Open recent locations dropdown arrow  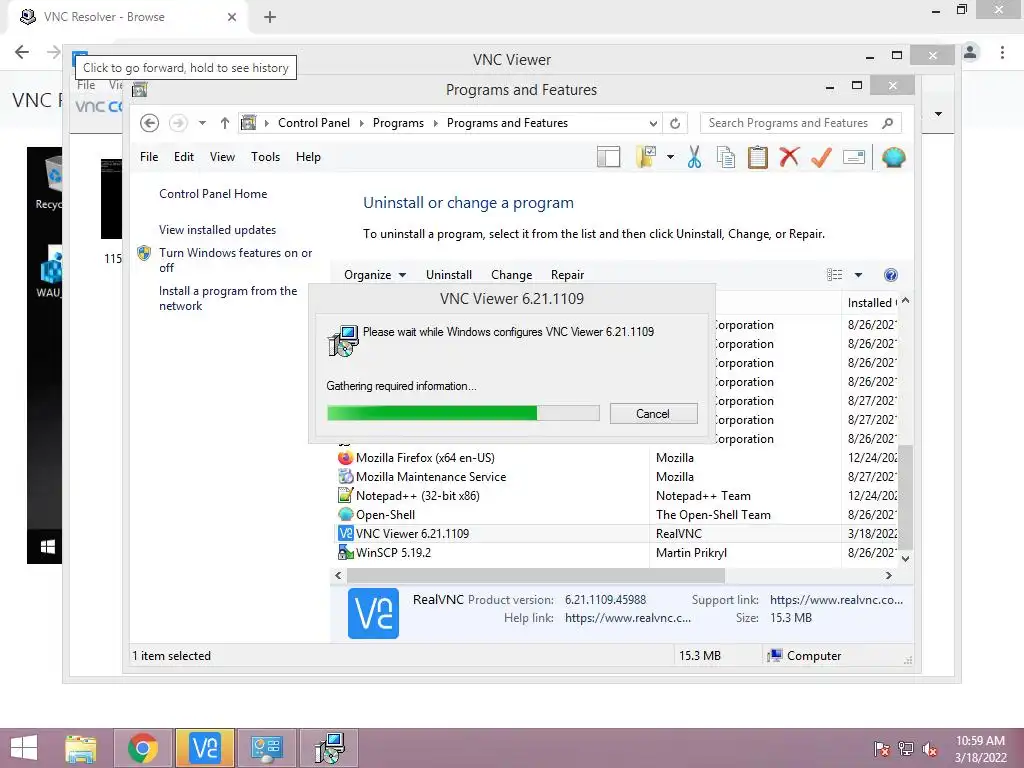[202, 123]
